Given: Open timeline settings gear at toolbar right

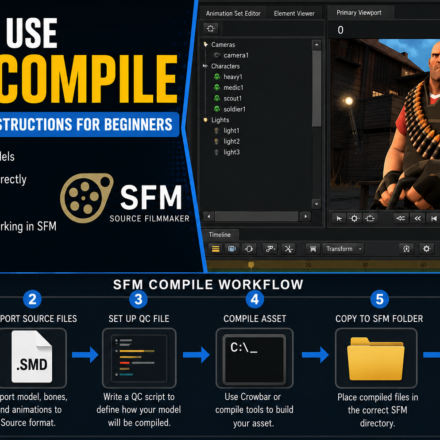Looking at the screenshot, I should point(427,249).
